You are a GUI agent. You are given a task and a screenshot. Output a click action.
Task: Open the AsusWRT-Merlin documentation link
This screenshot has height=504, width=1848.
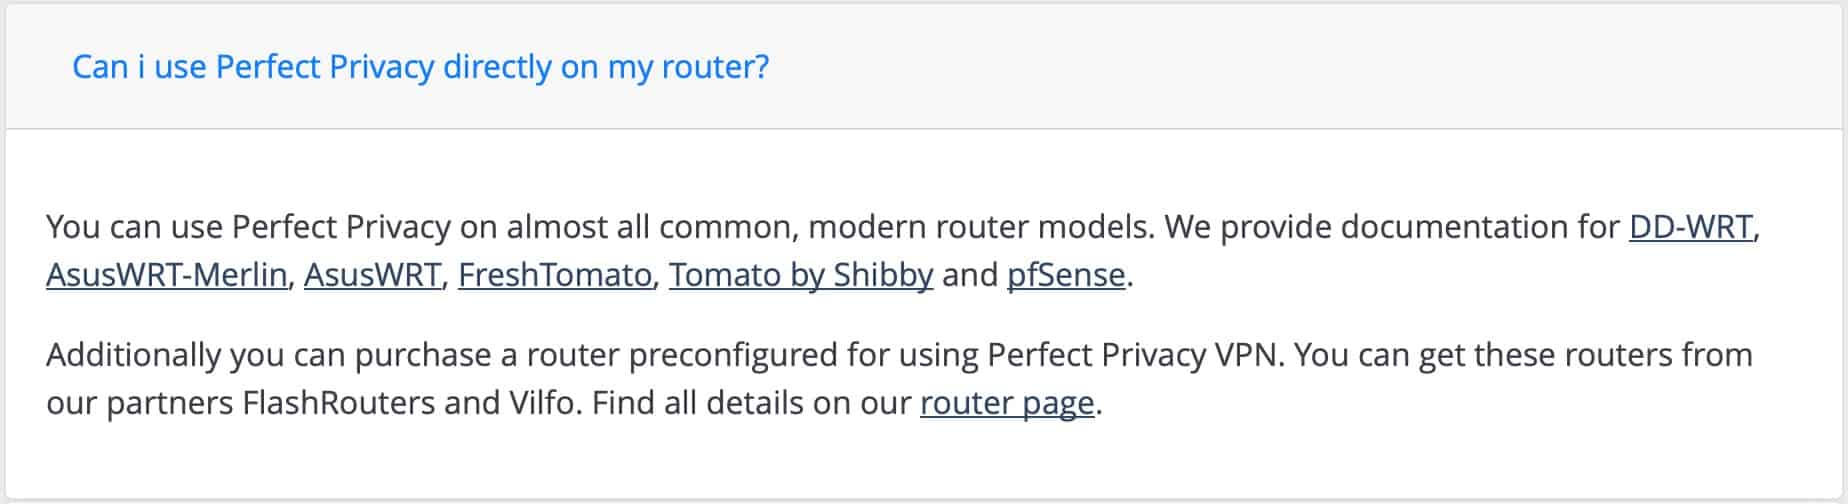(x=167, y=274)
